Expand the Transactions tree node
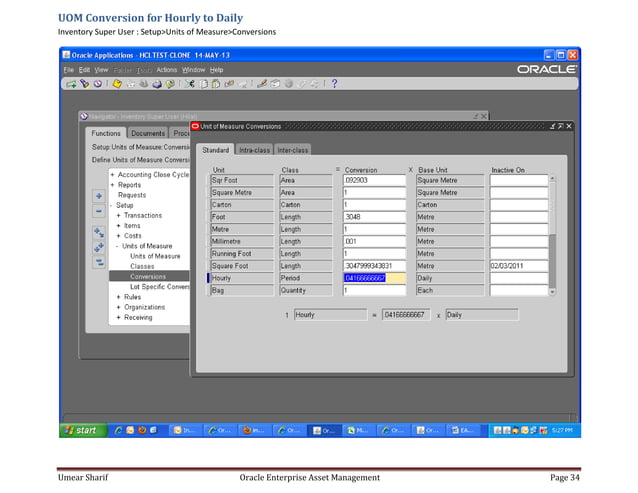This screenshot has width=638, height=493. click(119, 215)
